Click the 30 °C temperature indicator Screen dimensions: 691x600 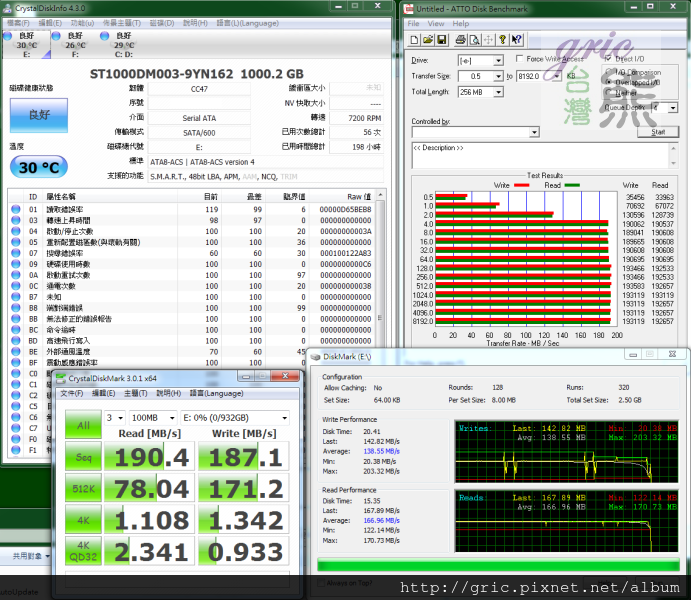(x=39, y=168)
